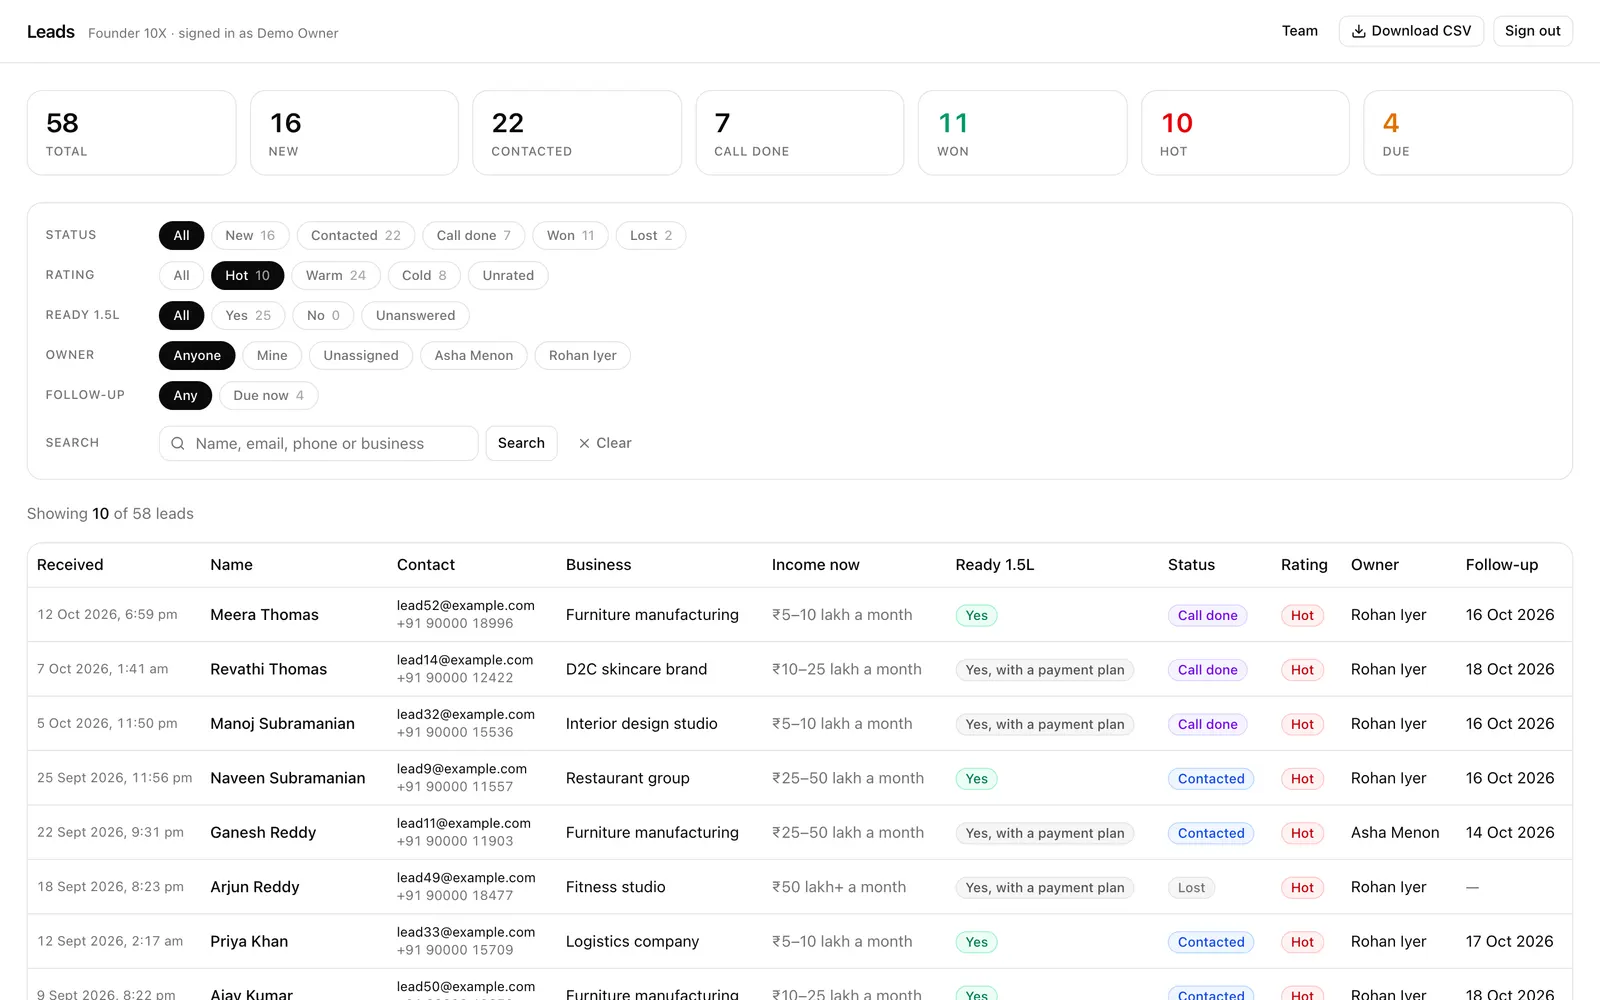Click the Sign out button
Viewport: 1600px width, 1000px height.
[x=1532, y=31]
